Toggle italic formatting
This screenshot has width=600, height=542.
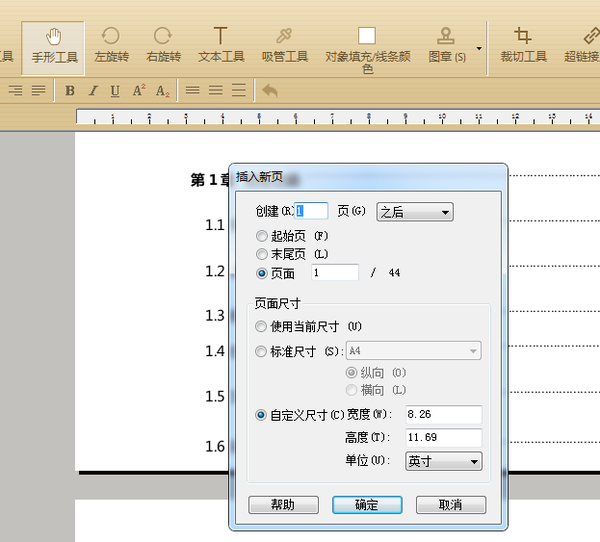[93, 91]
